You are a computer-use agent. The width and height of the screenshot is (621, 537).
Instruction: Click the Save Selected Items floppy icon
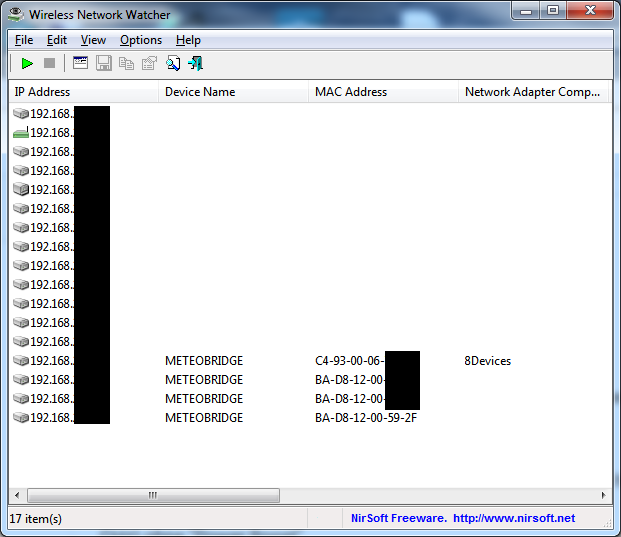coord(104,64)
